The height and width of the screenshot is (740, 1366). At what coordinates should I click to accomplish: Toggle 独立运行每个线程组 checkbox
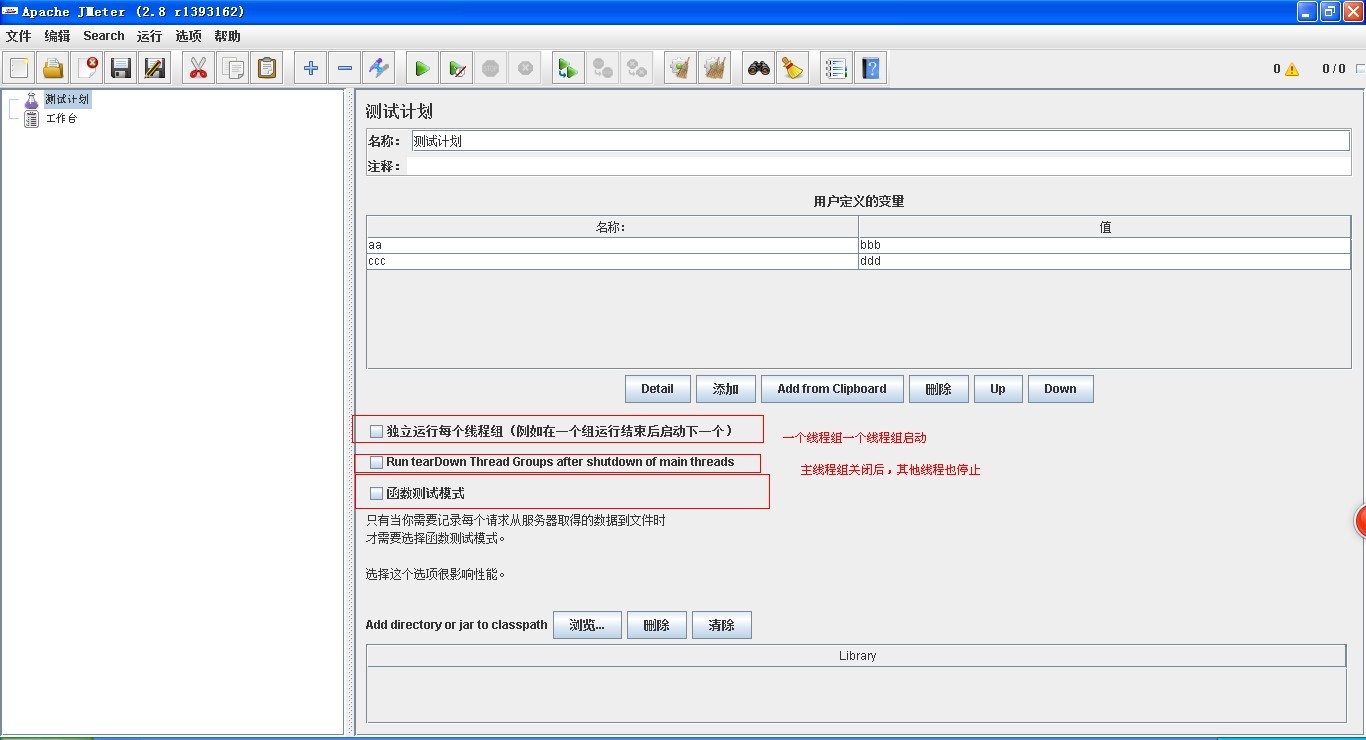click(376, 432)
